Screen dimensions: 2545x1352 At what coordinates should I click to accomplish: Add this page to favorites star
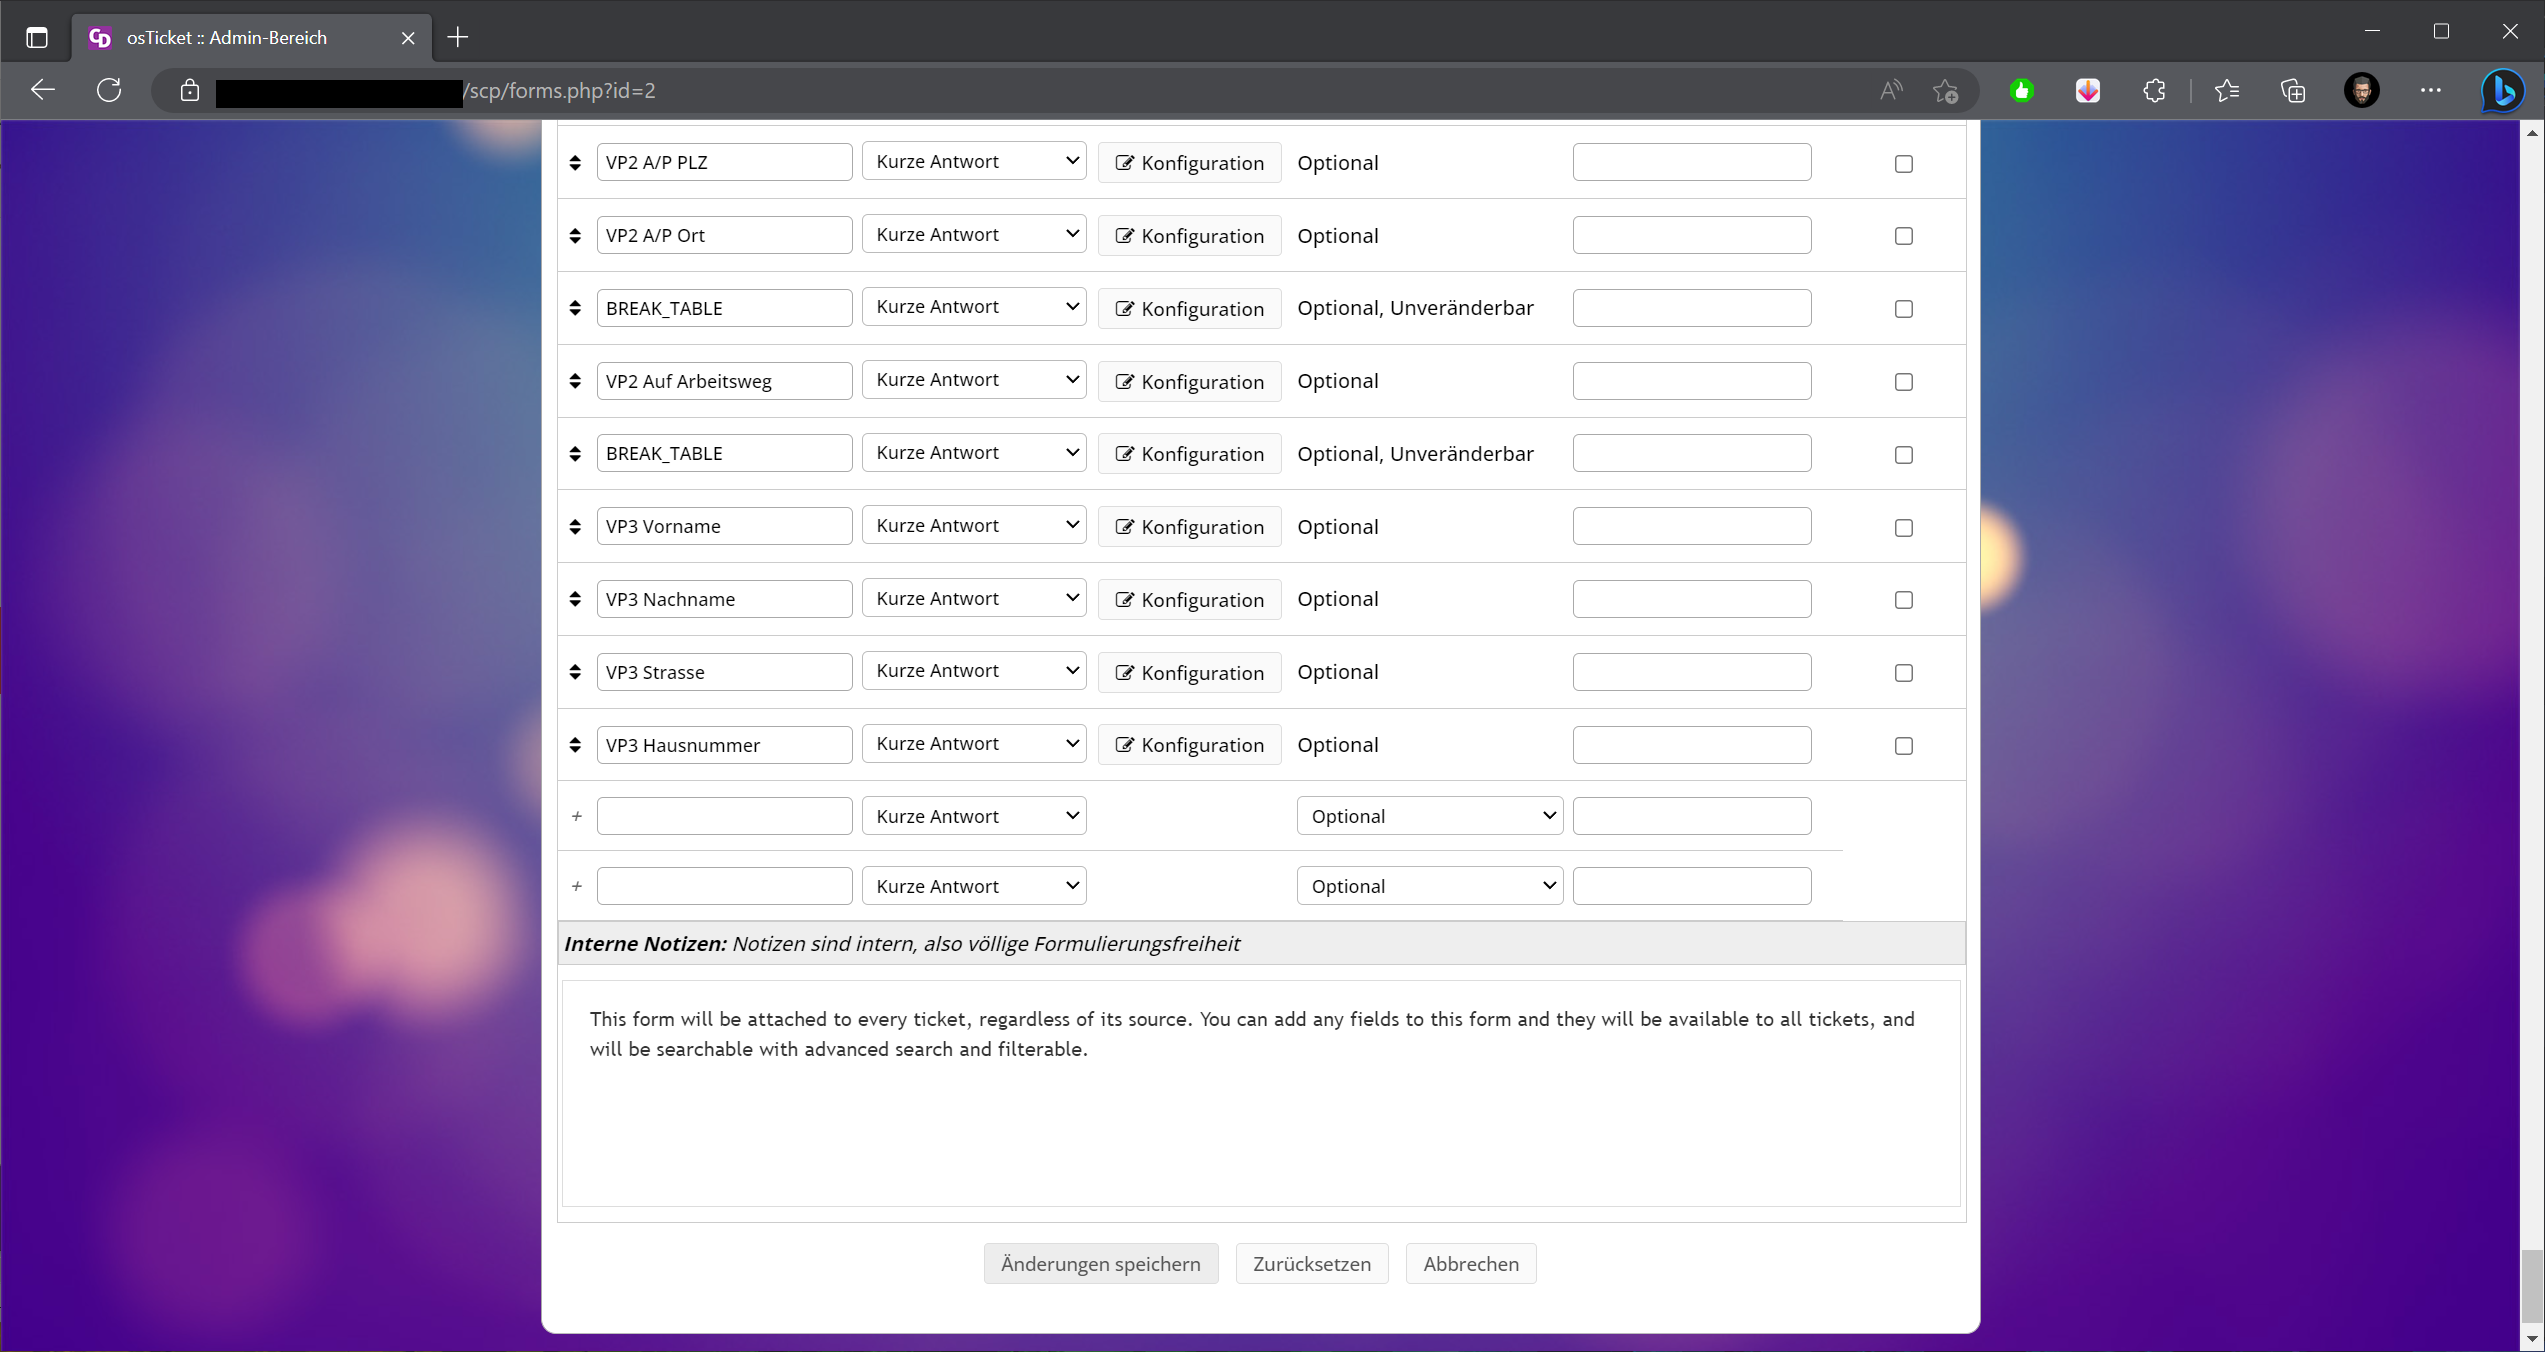pyautogui.click(x=1945, y=91)
